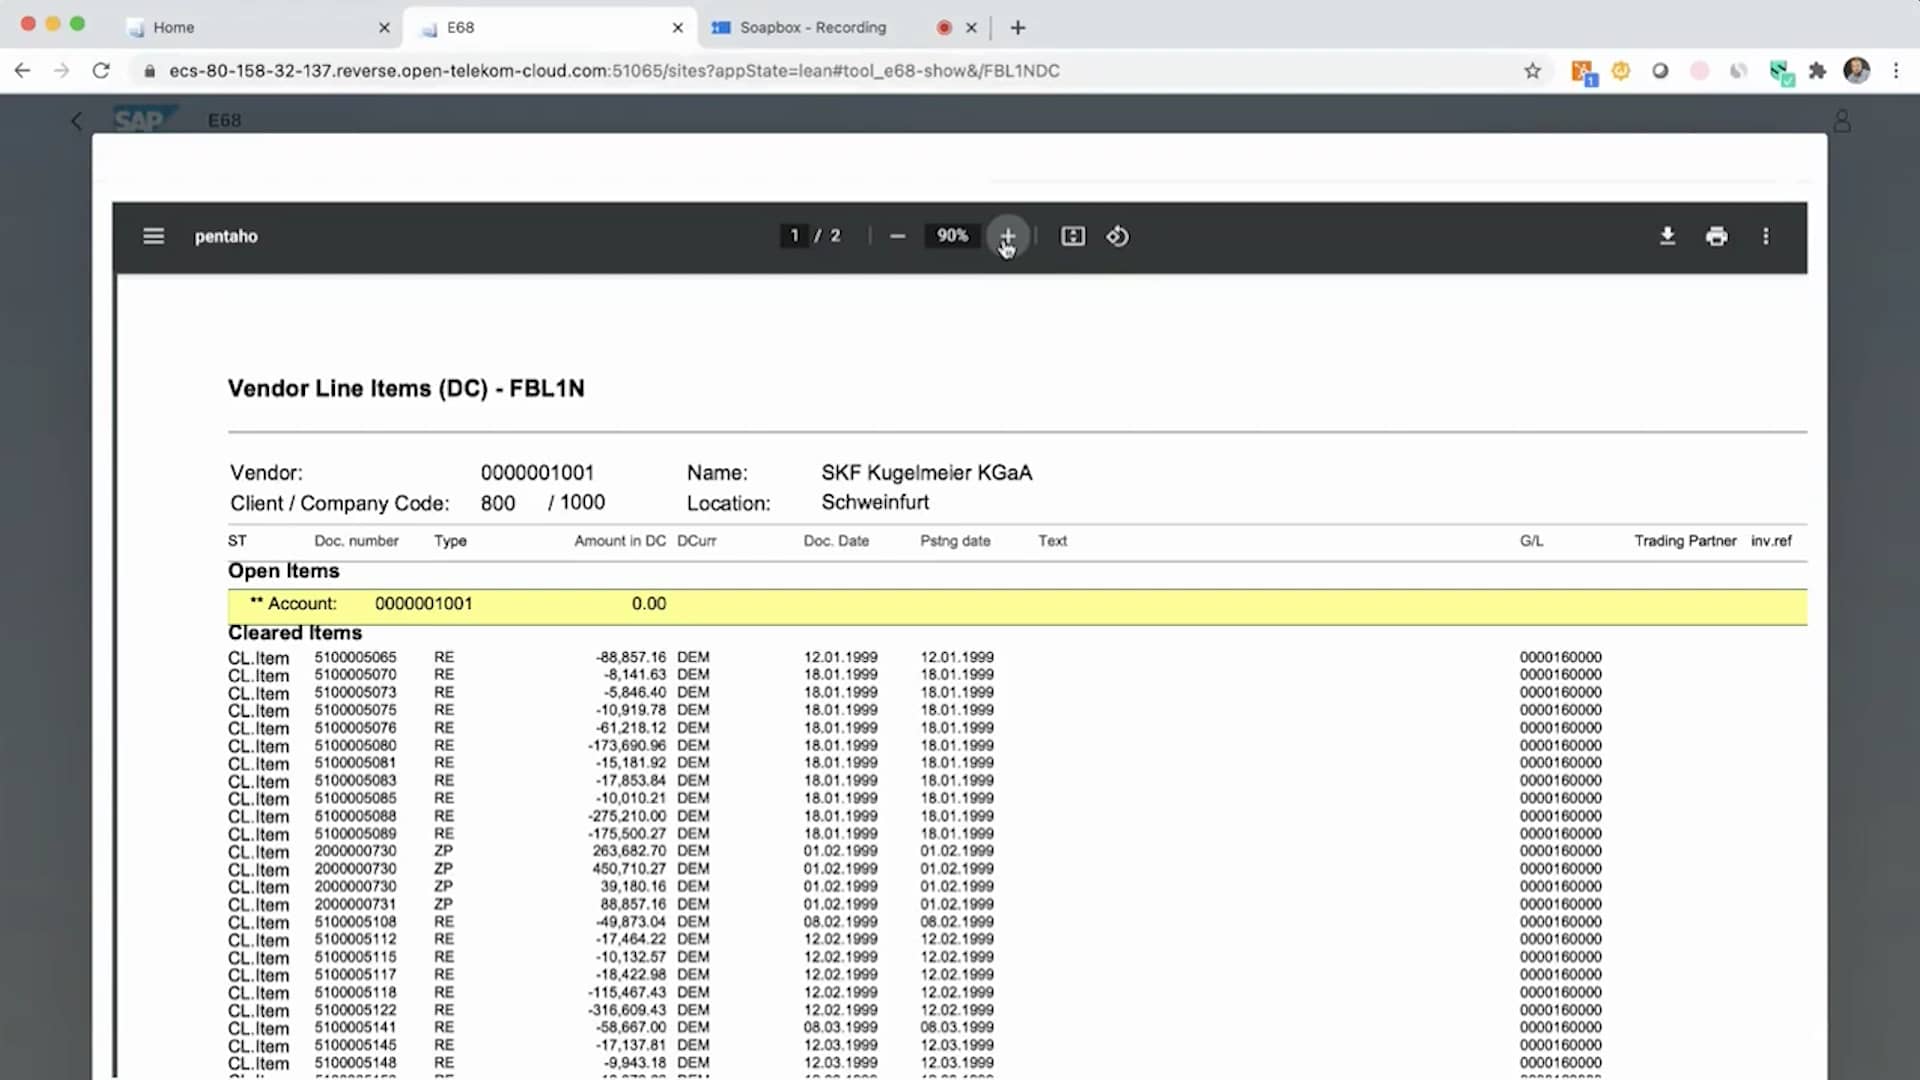Click the SAP back arrow
This screenshot has height=1080, width=1920.
pyautogui.click(x=77, y=121)
